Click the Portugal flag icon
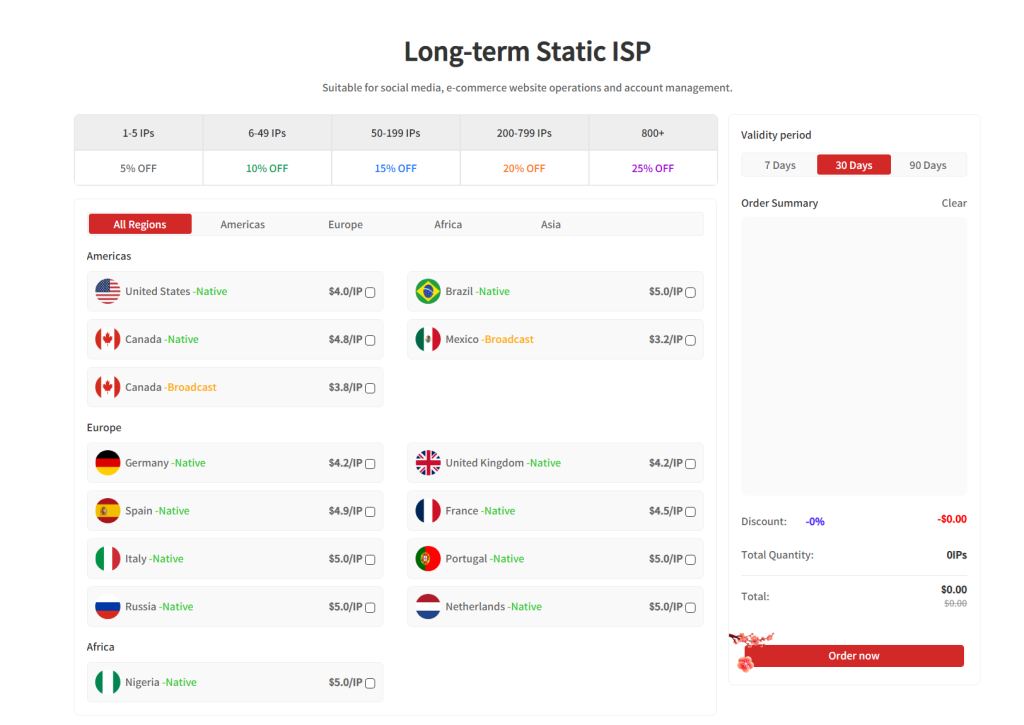 [x=428, y=559]
